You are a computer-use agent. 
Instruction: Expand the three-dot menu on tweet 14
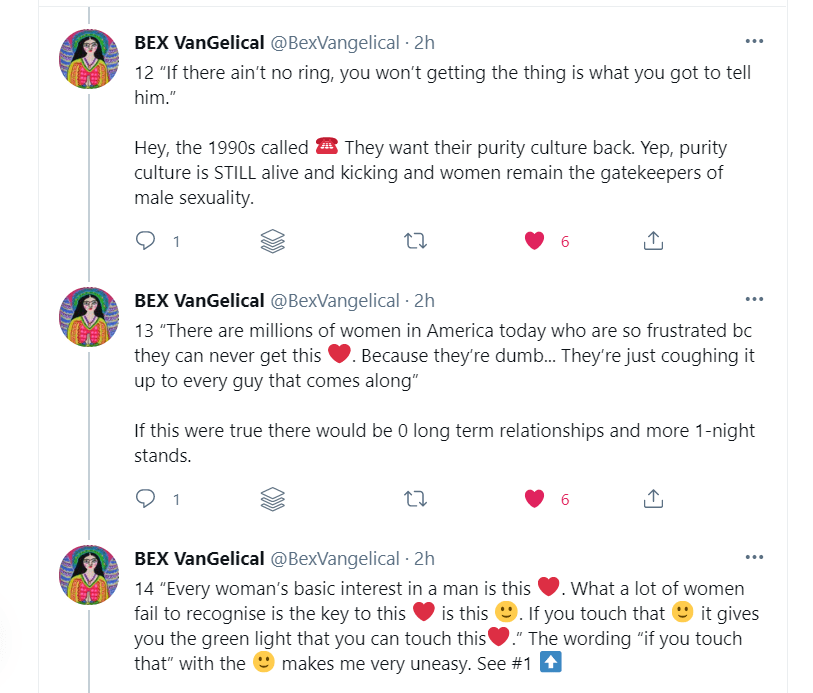(x=755, y=556)
